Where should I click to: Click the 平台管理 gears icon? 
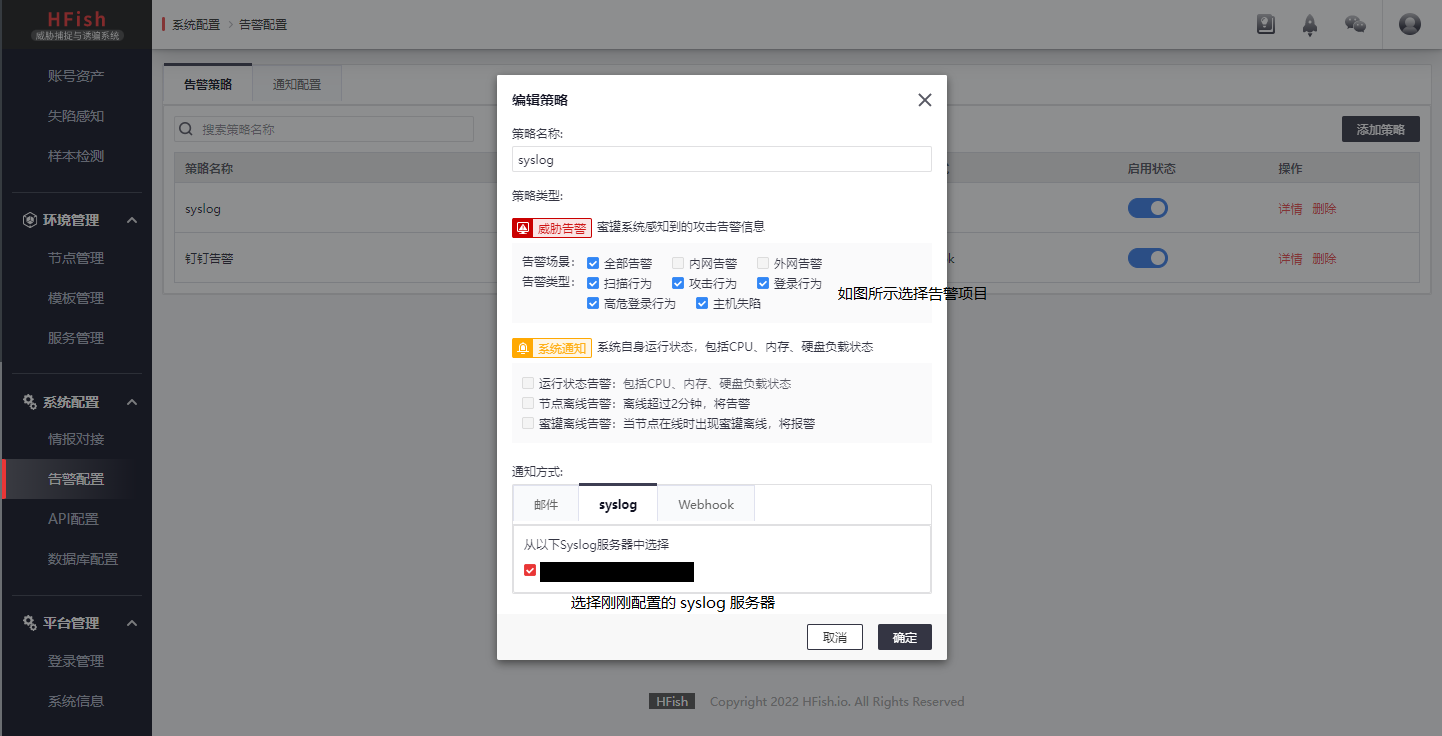(x=30, y=623)
